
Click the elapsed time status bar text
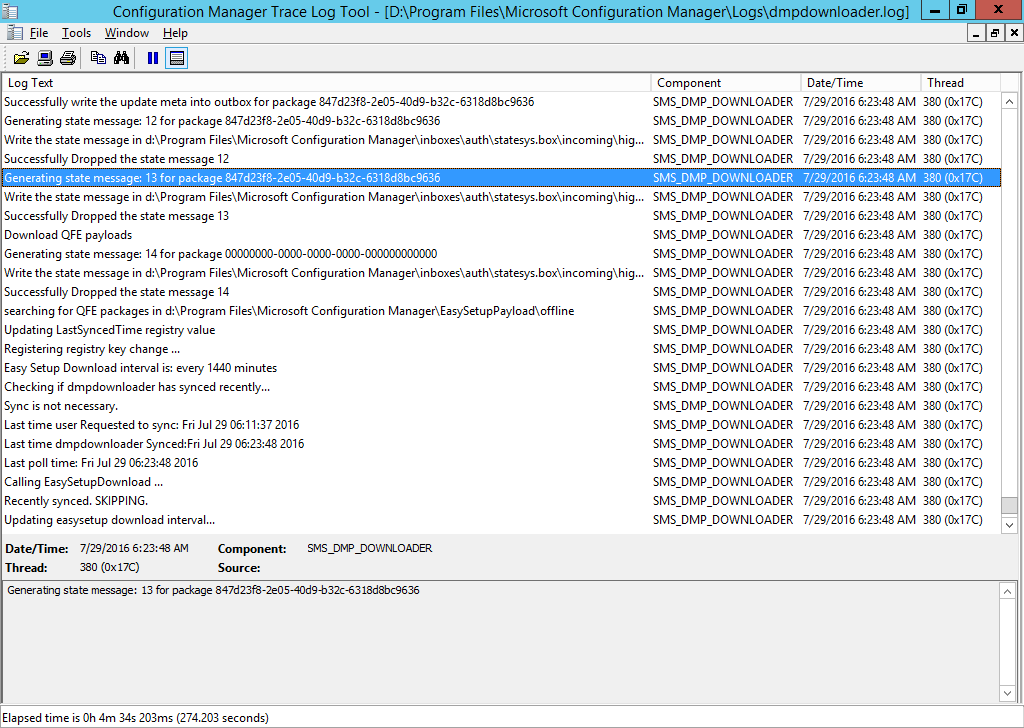[136, 718]
